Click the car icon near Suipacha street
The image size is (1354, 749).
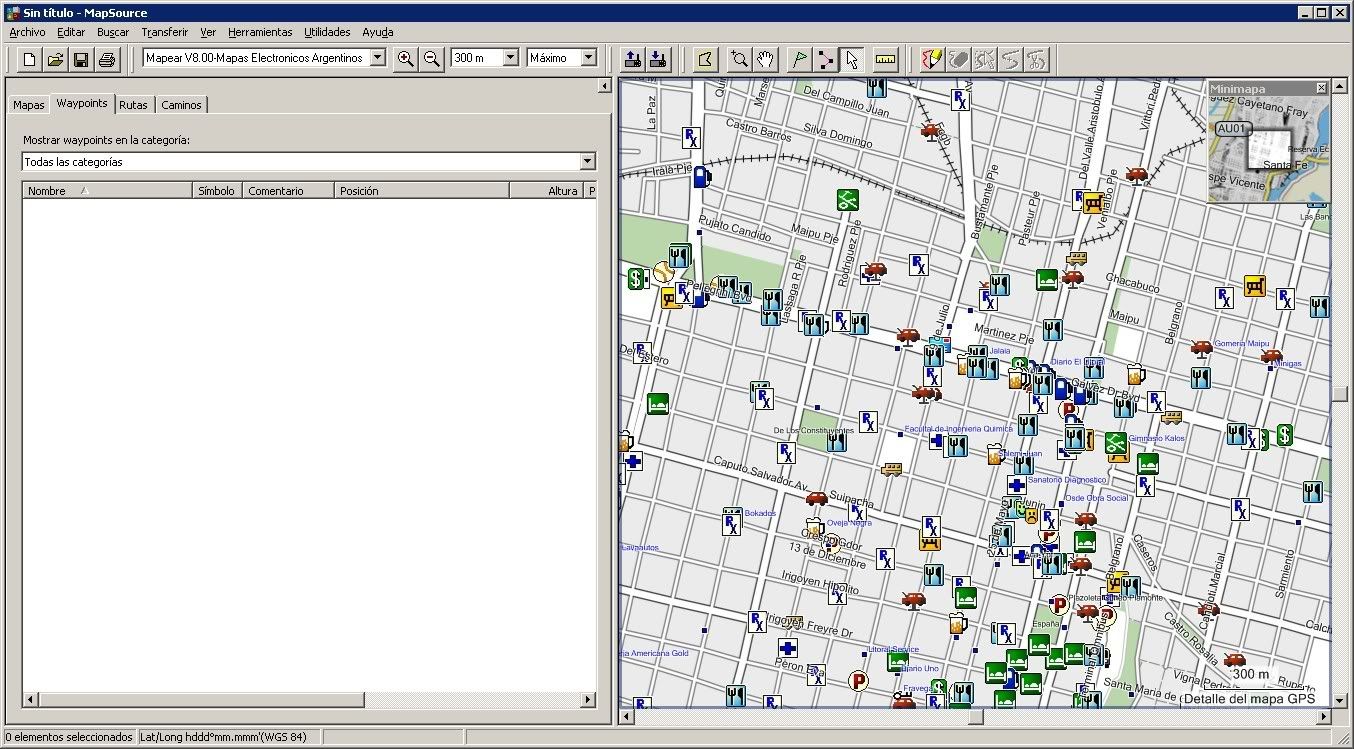pyautogui.click(x=817, y=498)
